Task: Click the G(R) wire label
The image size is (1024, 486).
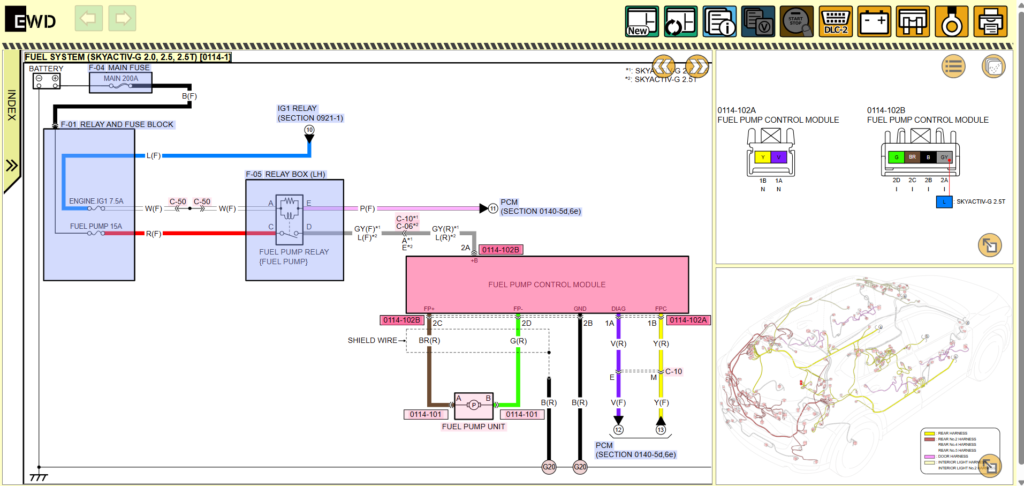Action: coord(519,340)
